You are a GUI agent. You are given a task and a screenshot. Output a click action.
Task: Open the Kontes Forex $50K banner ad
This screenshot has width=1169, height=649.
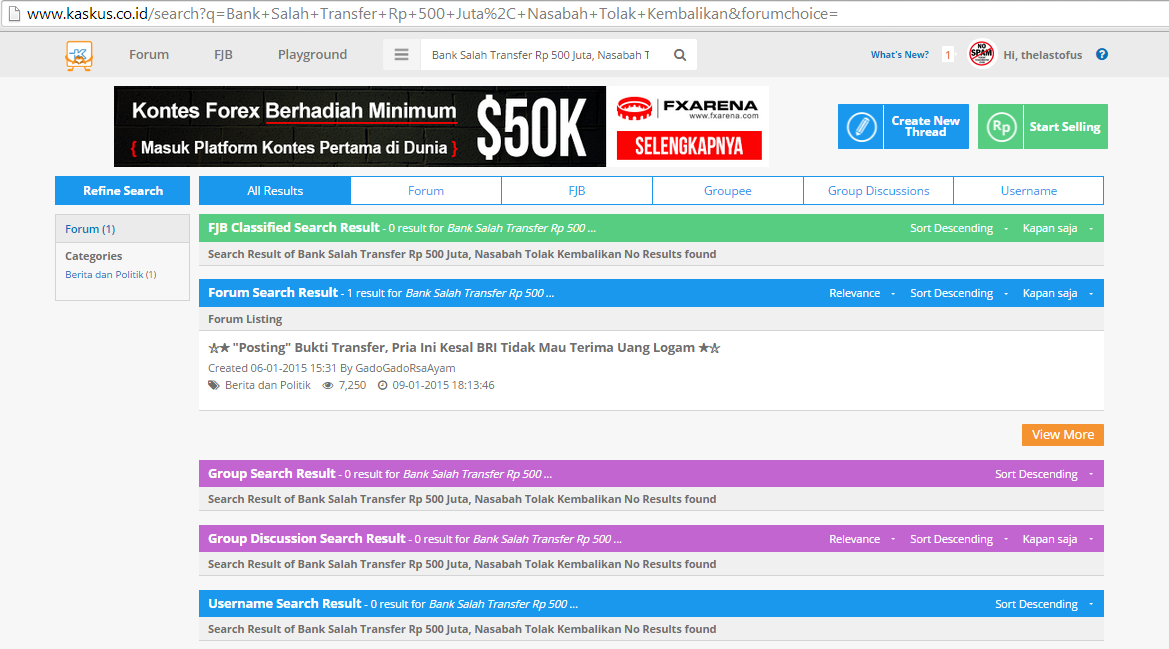(360, 126)
